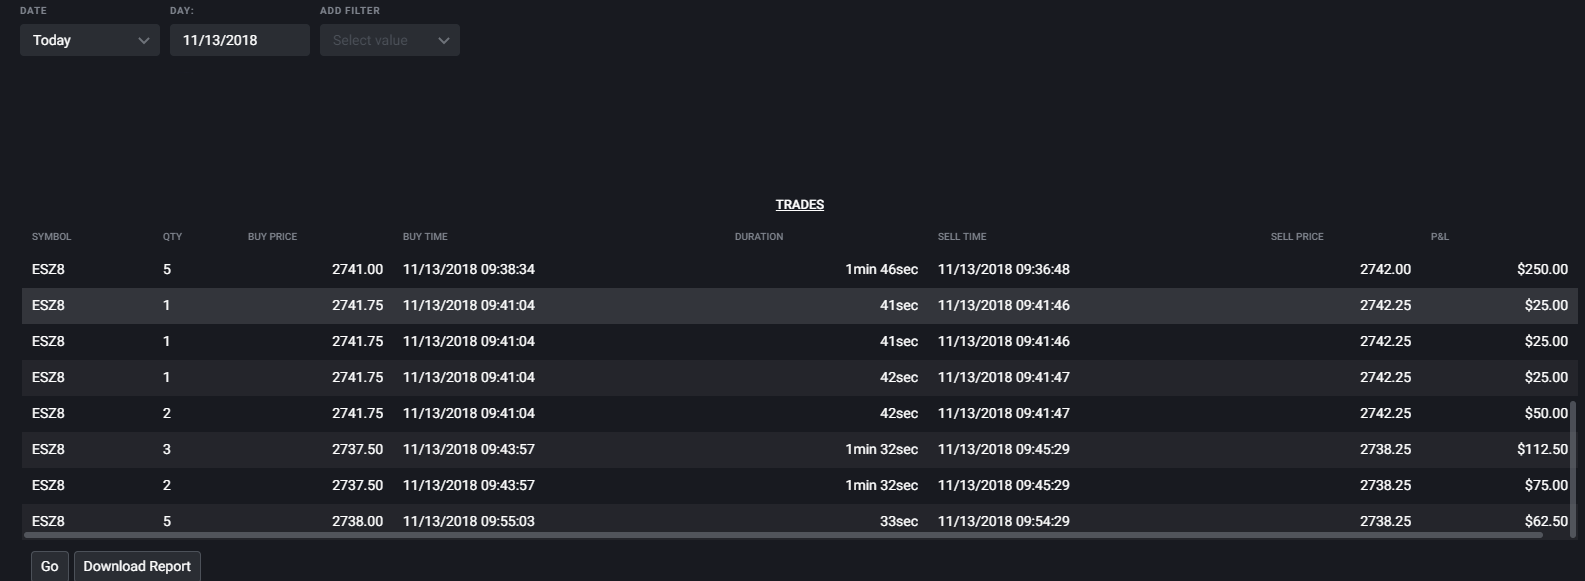Select the trade row with $112.50 P&L

[800, 449]
